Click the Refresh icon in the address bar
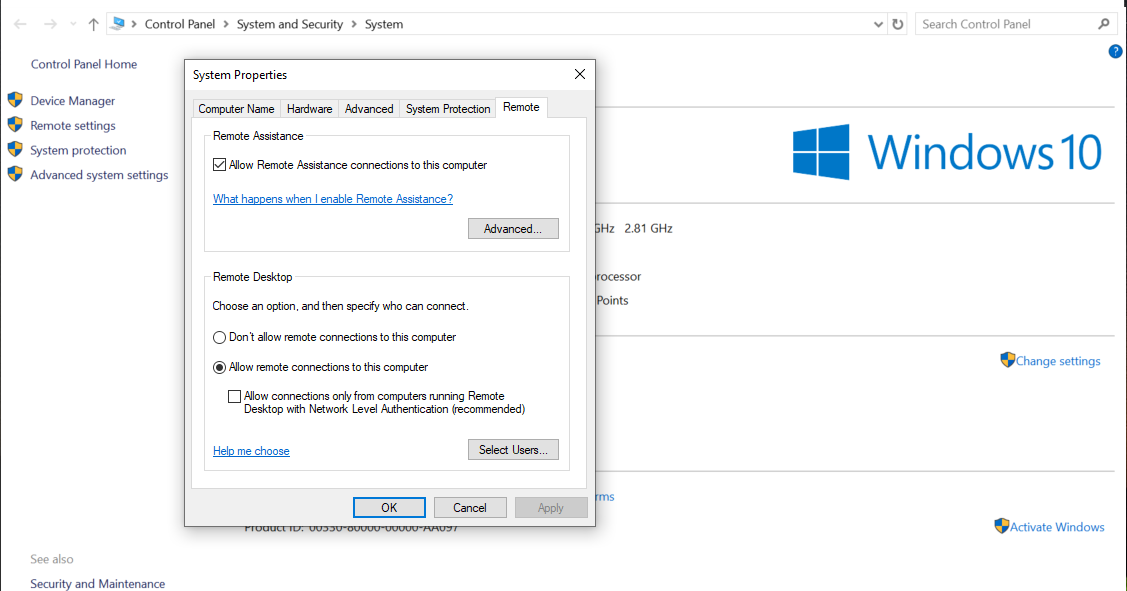Image resolution: width=1127 pixels, height=591 pixels. tap(895, 23)
